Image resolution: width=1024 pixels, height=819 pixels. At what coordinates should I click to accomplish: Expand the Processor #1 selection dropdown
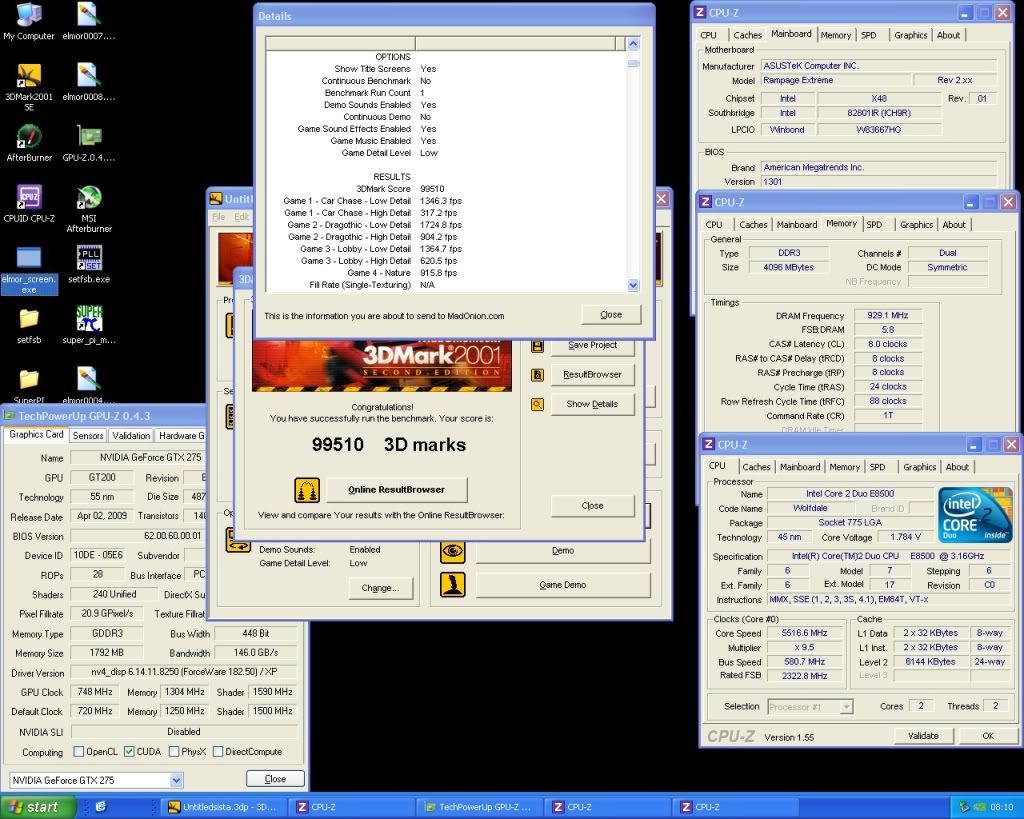point(846,707)
